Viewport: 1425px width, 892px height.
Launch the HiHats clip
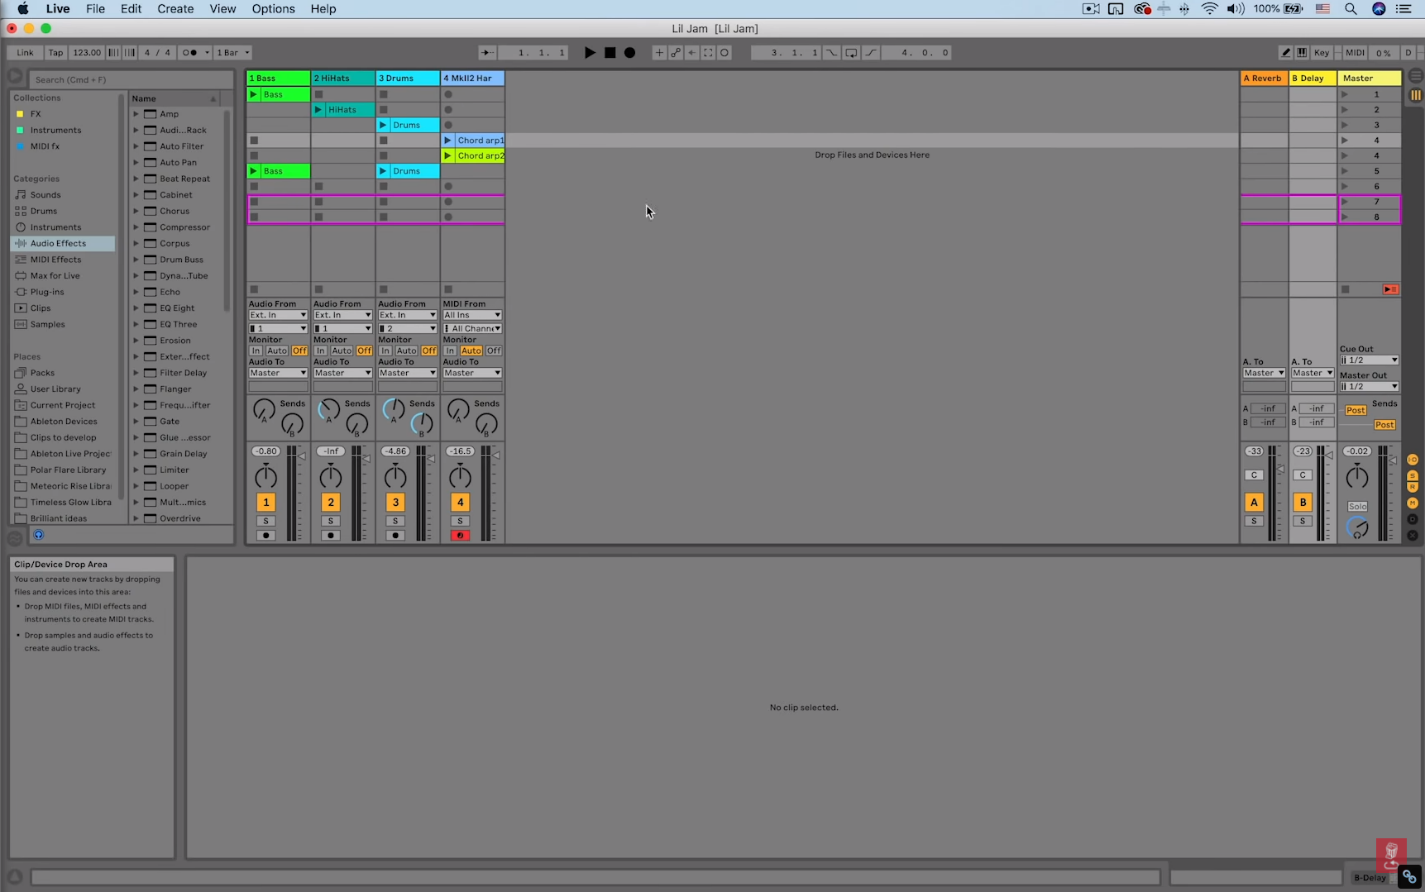coord(318,110)
